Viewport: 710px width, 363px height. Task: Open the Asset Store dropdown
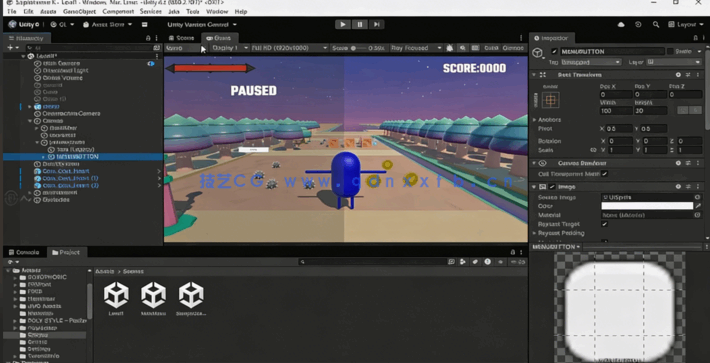pos(108,24)
